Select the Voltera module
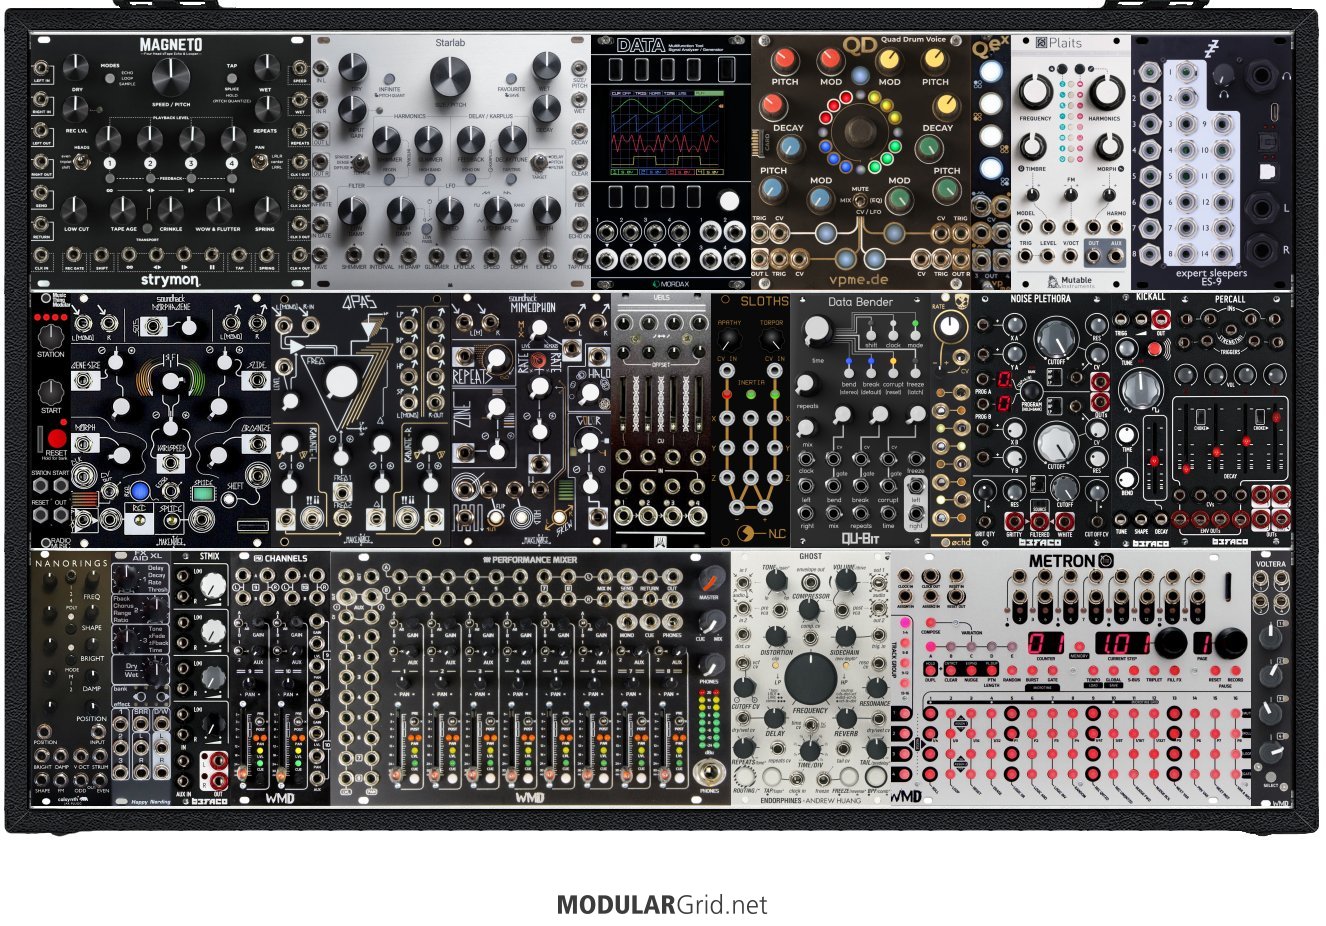Screen dimensions: 1326x926 tap(1271, 678)
